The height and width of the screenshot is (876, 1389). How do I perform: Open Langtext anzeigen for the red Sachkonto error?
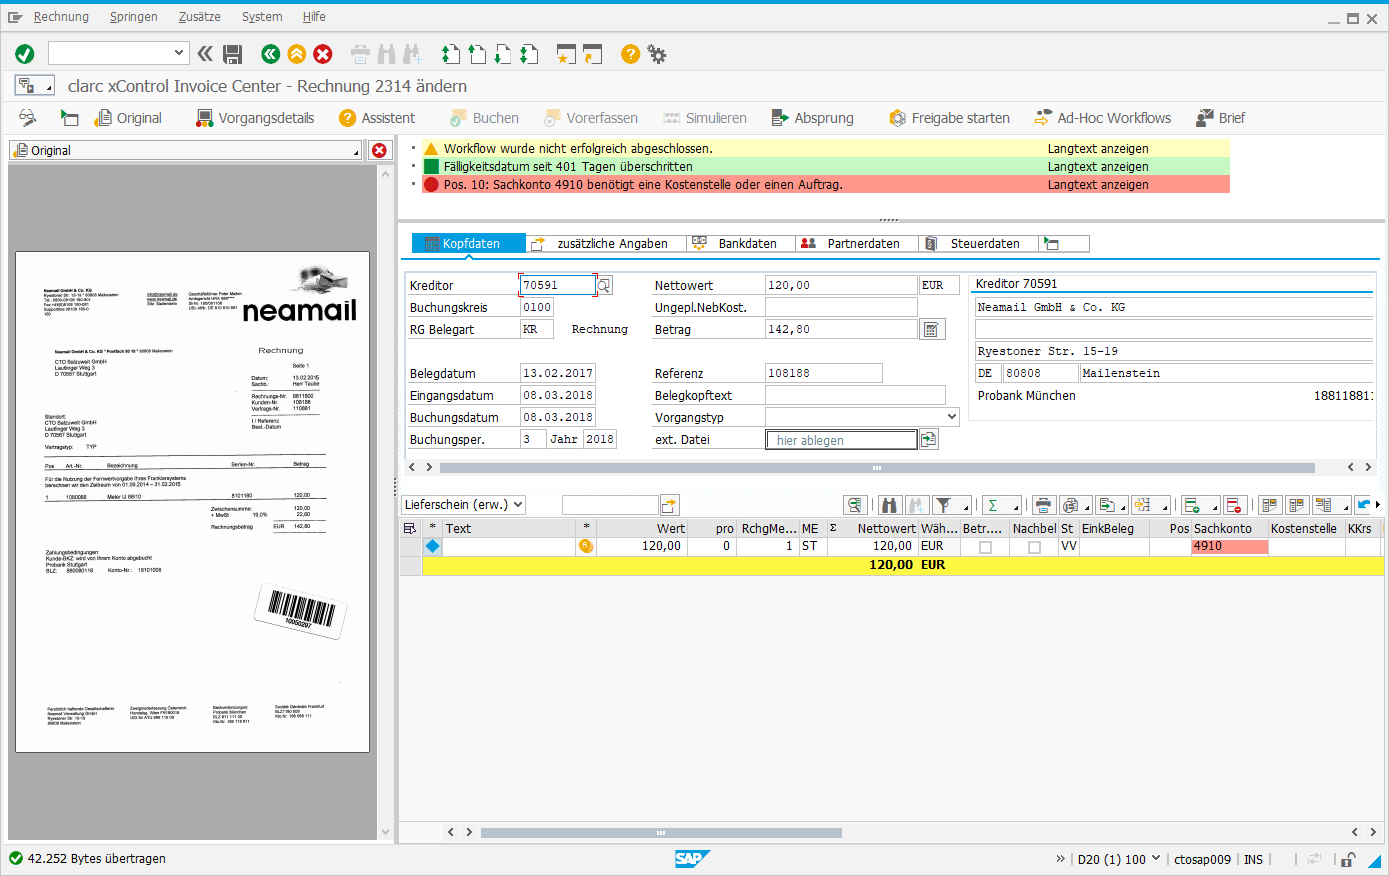1097,185
